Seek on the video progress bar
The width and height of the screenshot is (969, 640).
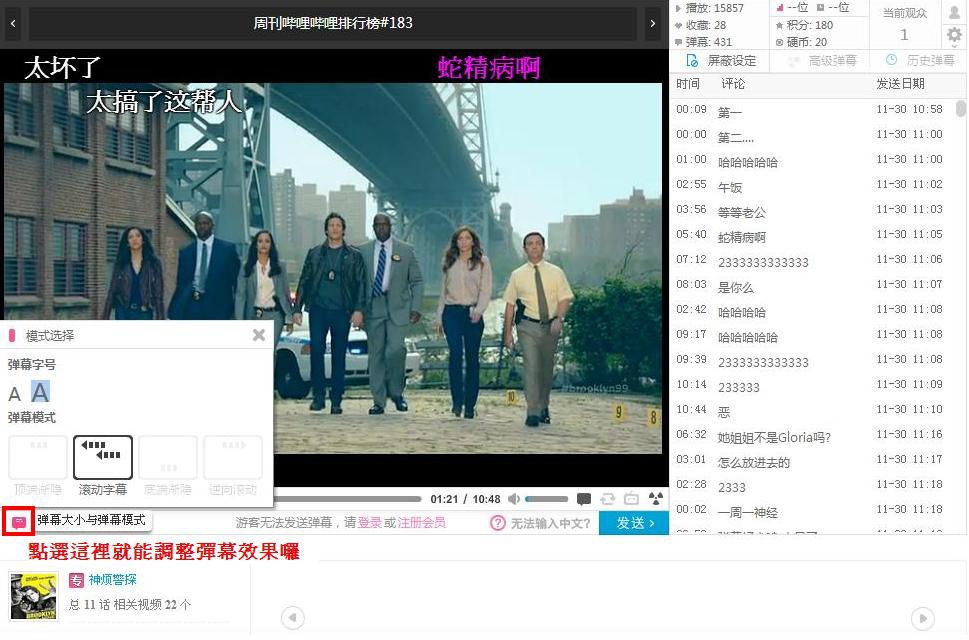(348, 499)
